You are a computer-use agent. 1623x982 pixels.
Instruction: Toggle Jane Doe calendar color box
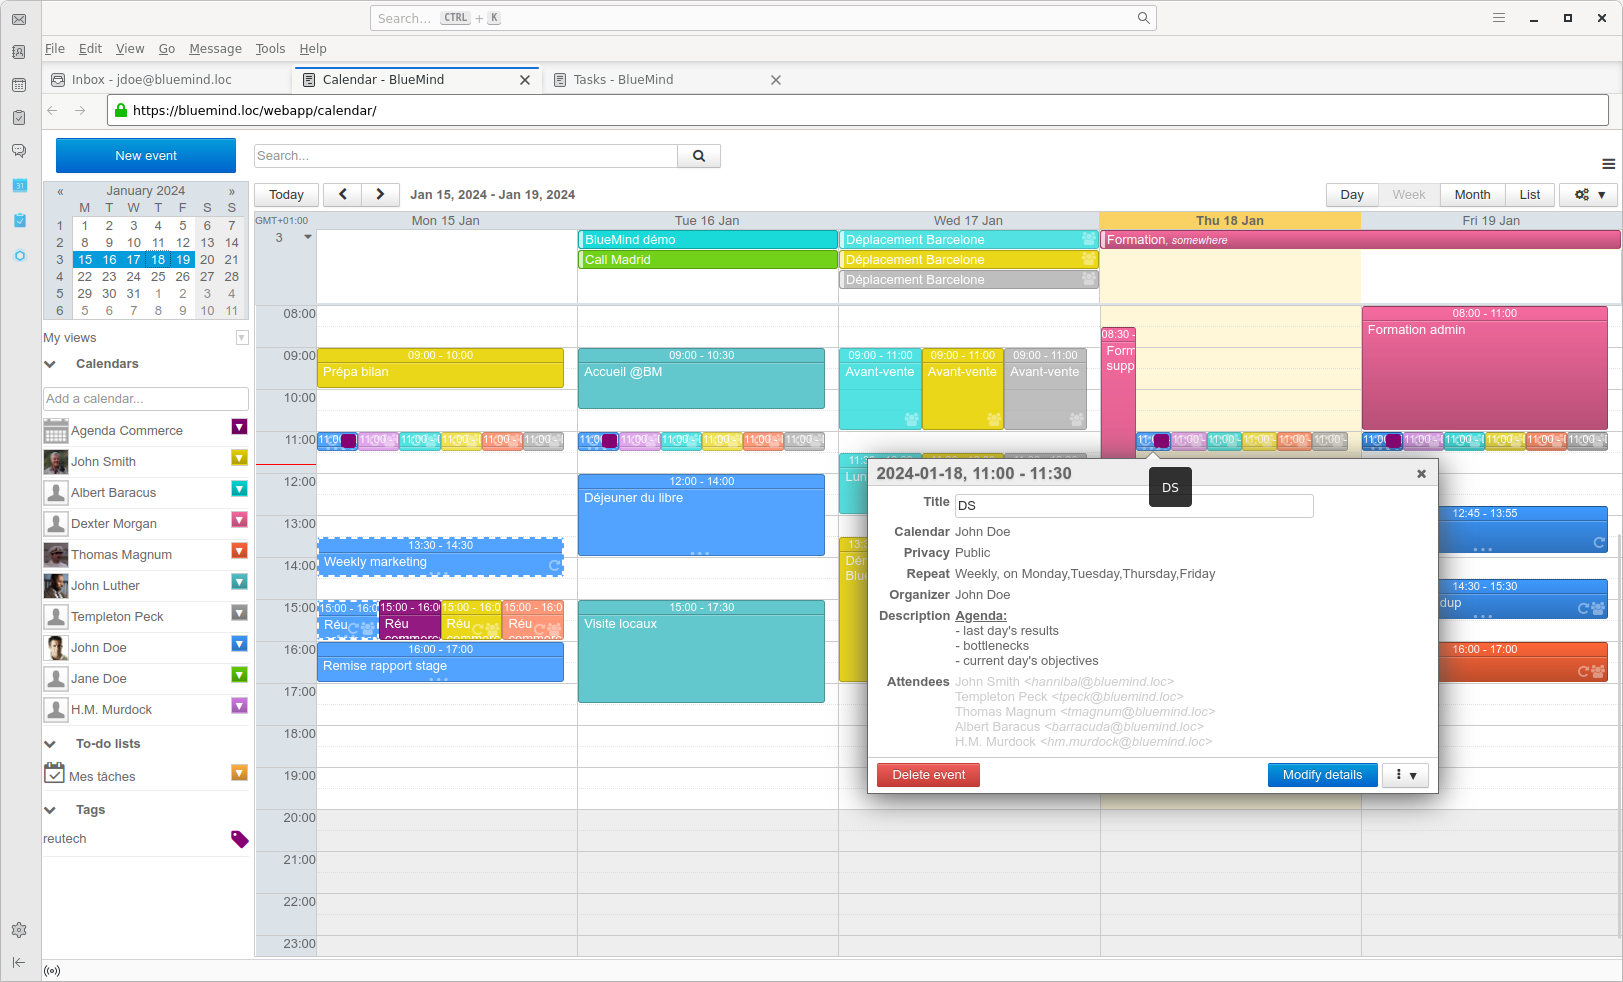point(239,675)
